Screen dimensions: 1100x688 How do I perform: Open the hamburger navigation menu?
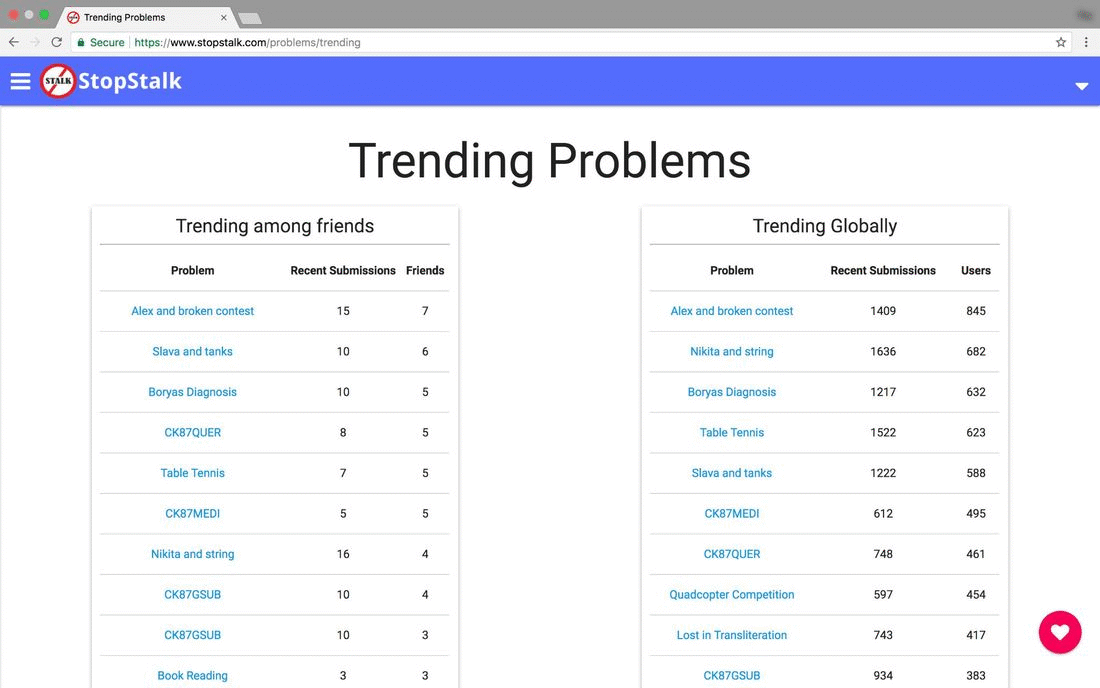pos(20,81)
